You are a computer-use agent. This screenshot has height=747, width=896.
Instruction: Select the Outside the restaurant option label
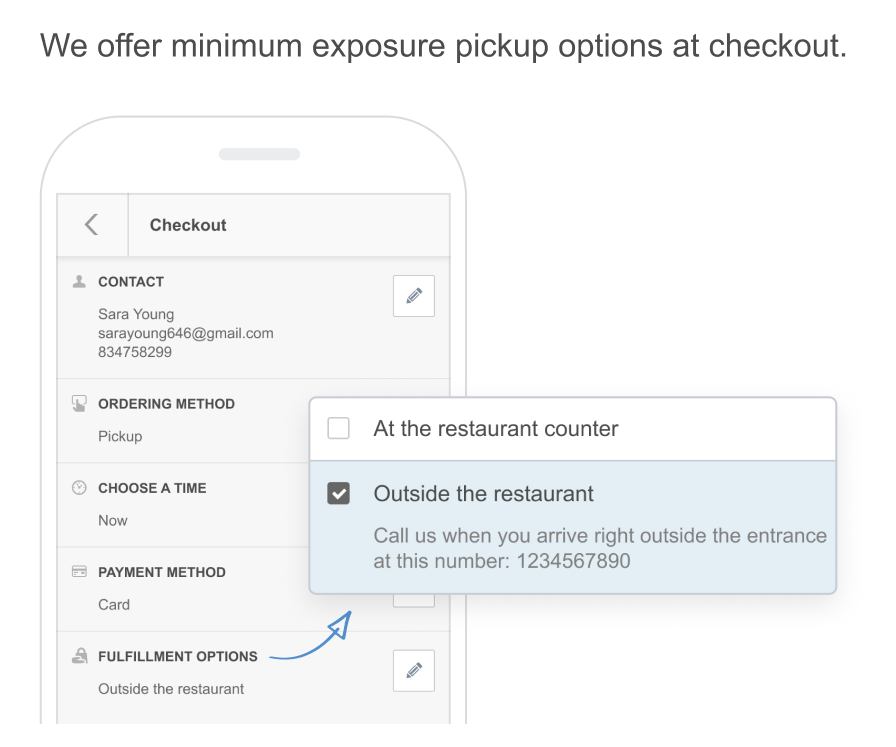click(483, 493)
